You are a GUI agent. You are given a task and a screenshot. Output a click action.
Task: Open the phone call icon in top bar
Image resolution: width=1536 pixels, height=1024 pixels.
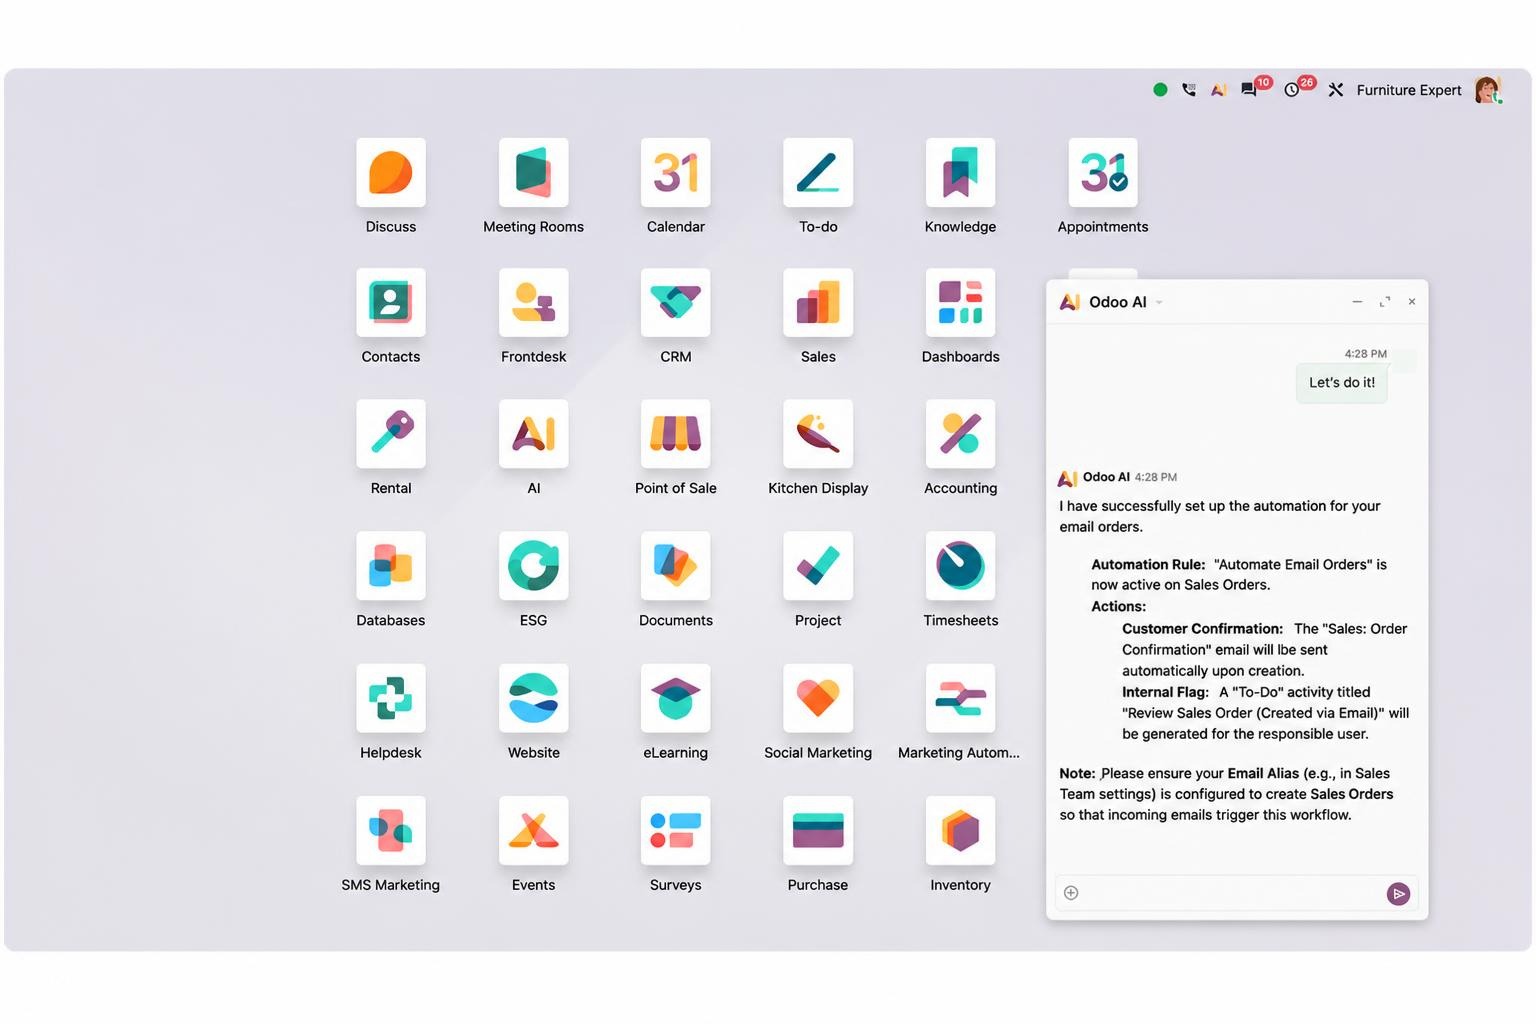[1189, 89]
